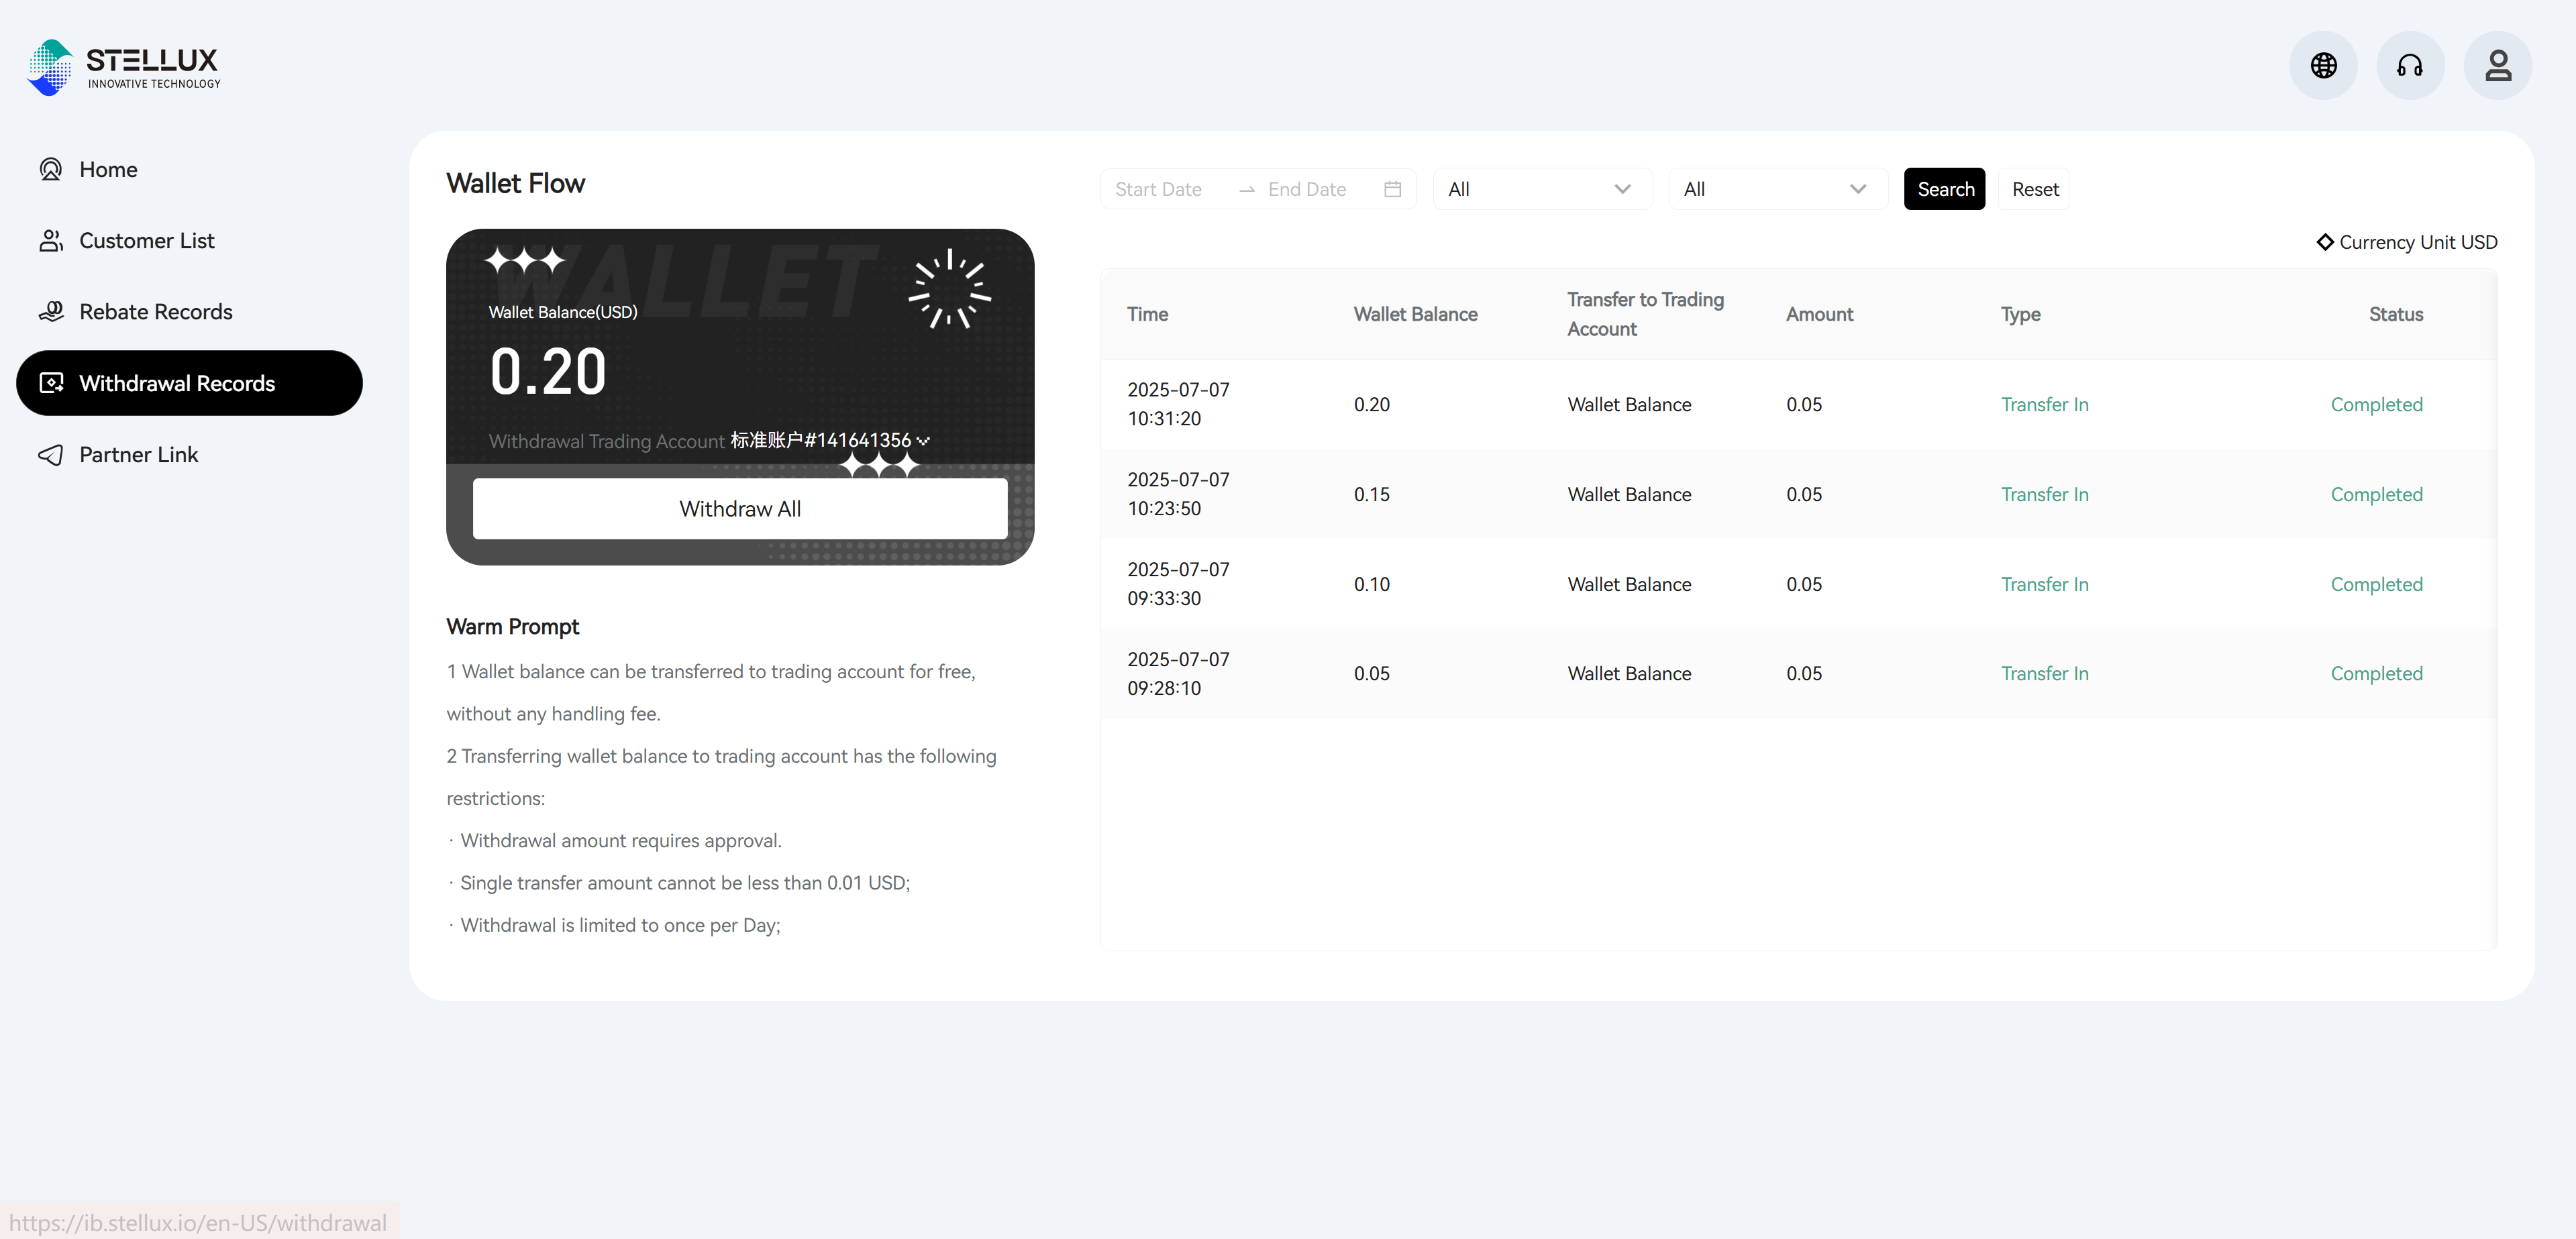2576x1239 pixels.
Task: Select the 2025-07-07 10:31:20 row time
Action: [1178, 404]
